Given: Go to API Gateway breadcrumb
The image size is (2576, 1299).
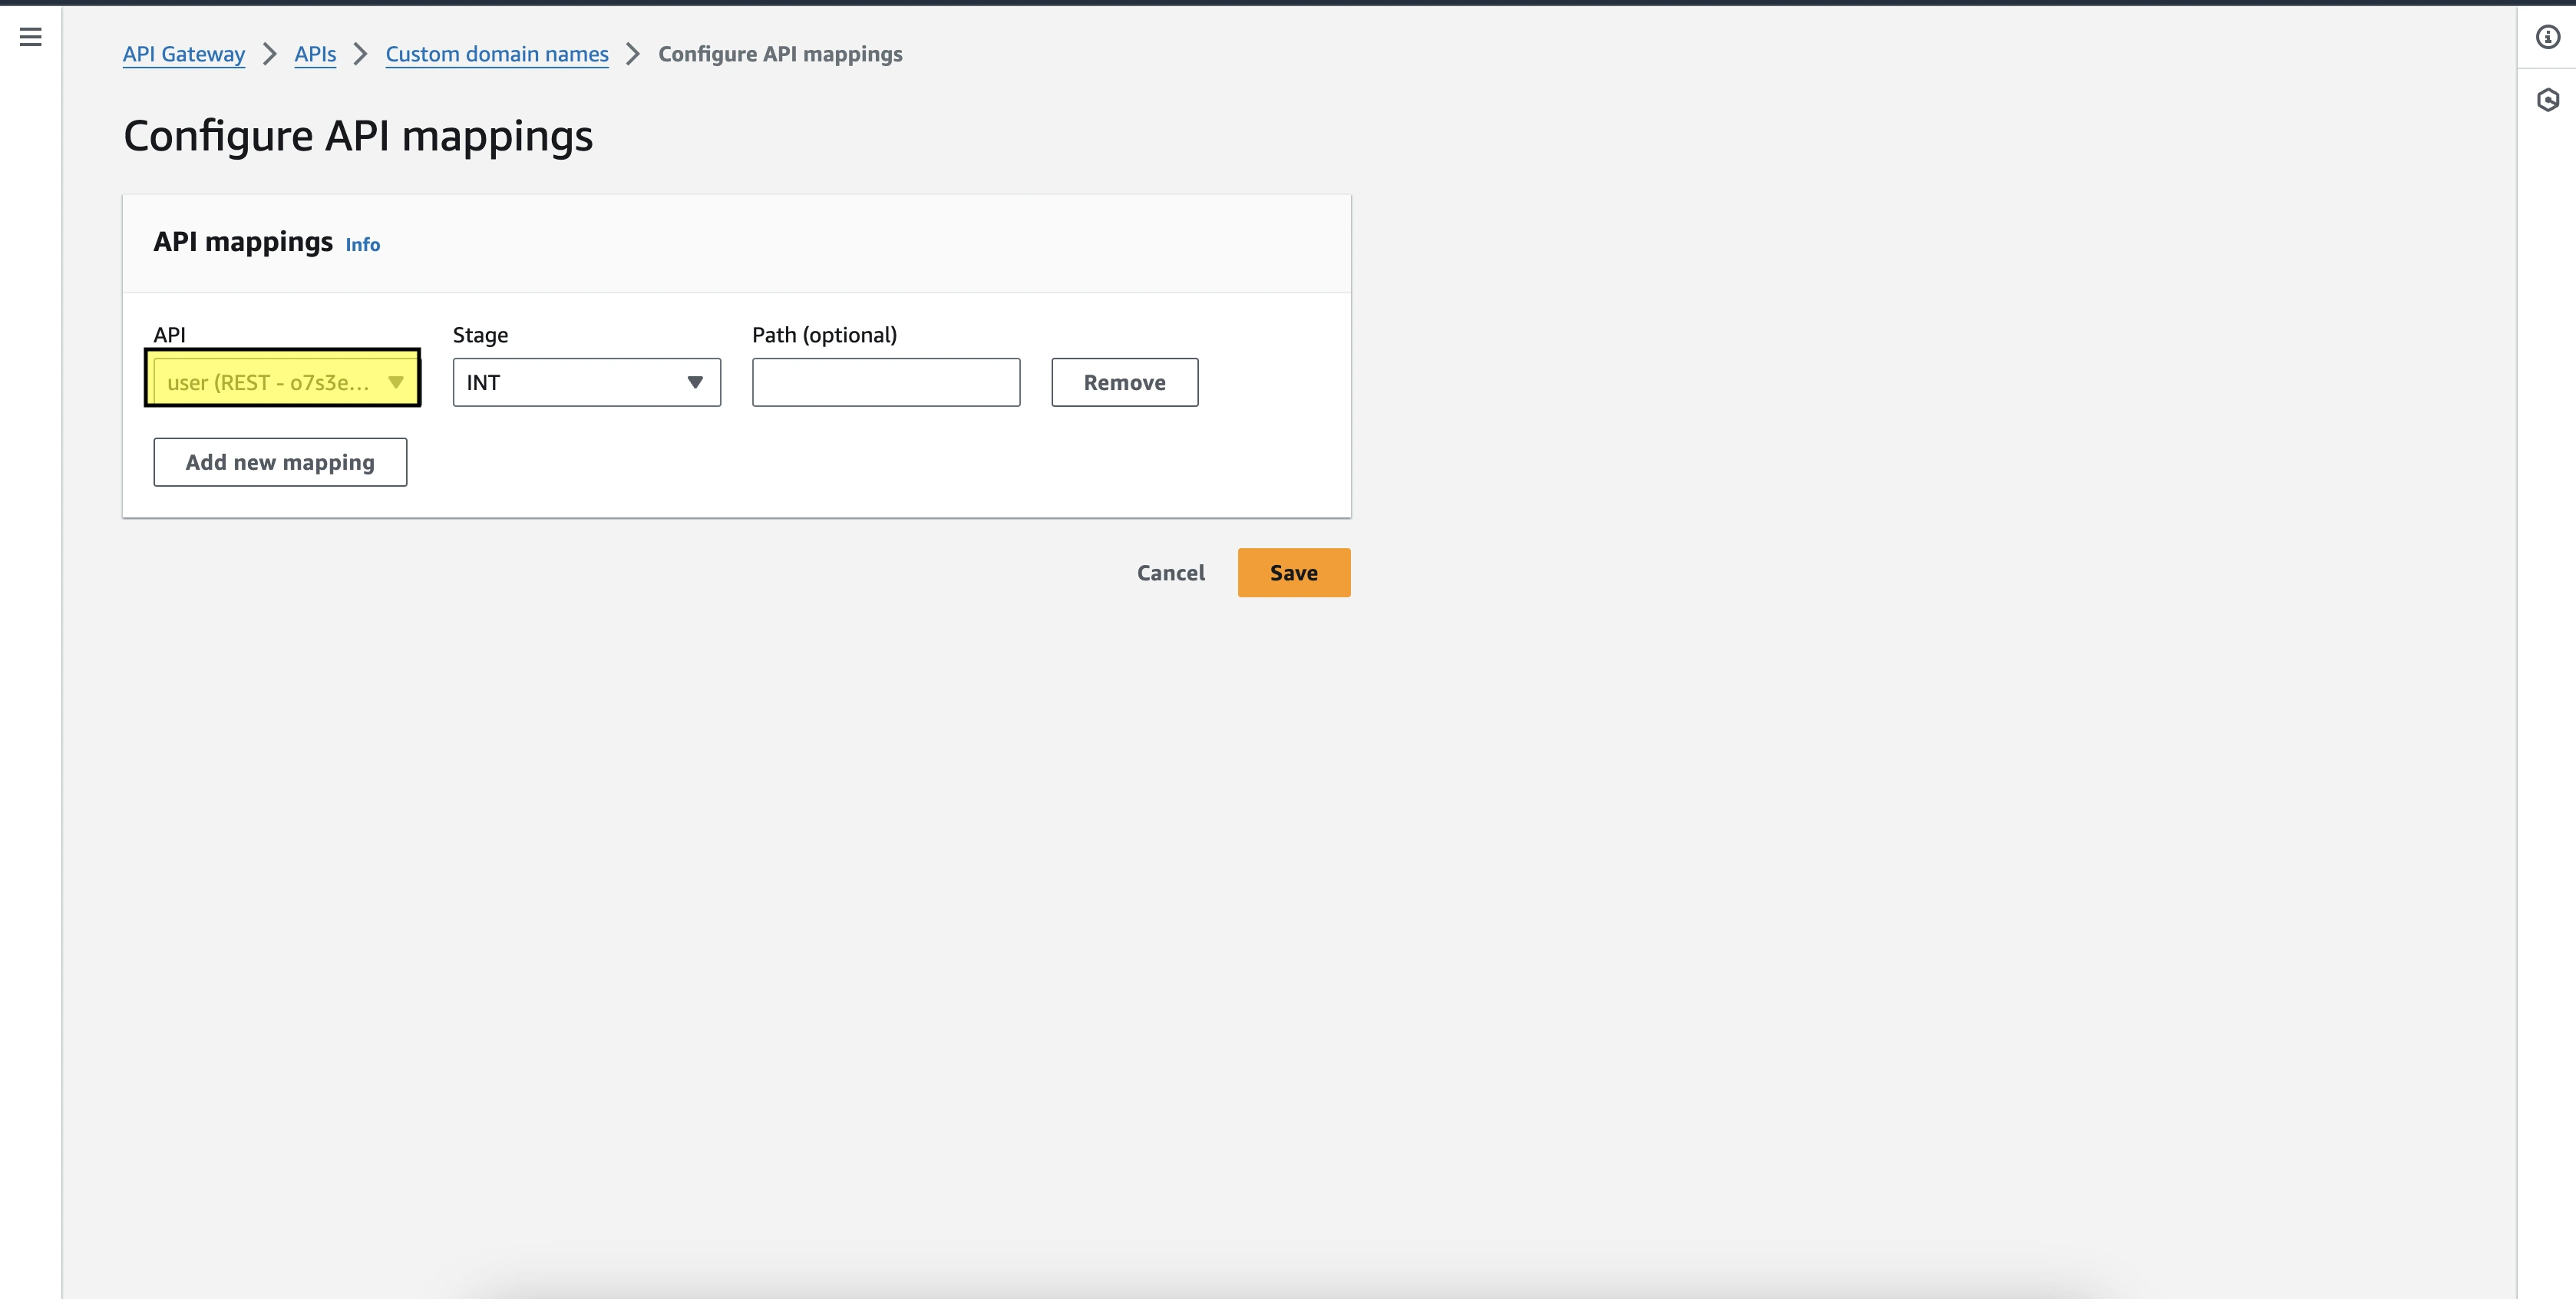Looking at the screenshot, I should click(x=184, y=54).
